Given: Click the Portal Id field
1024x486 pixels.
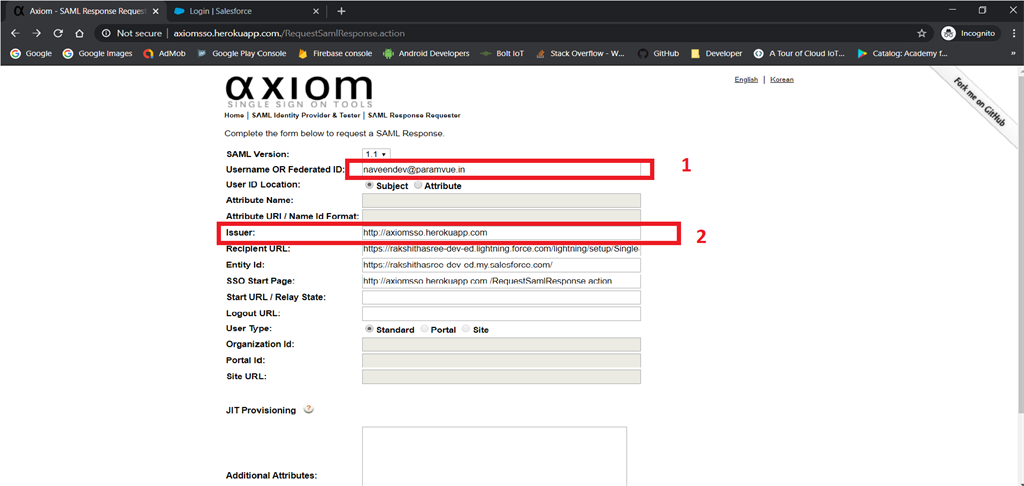Looking at the screenshot, I should [501, 361].
